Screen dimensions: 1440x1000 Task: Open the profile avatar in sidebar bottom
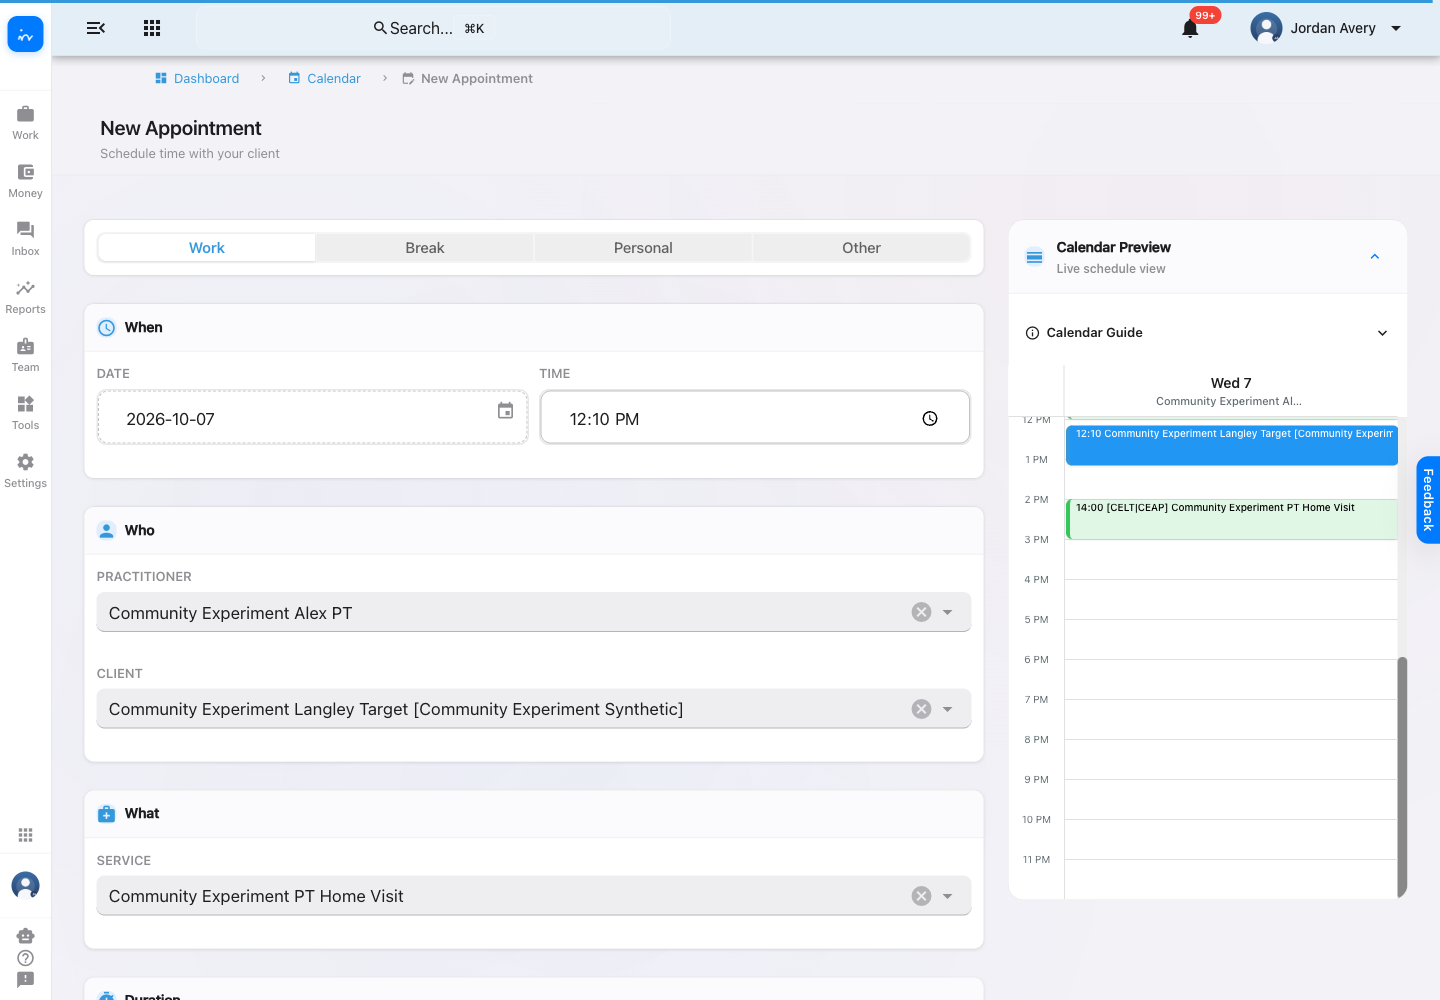pos(26,885)
